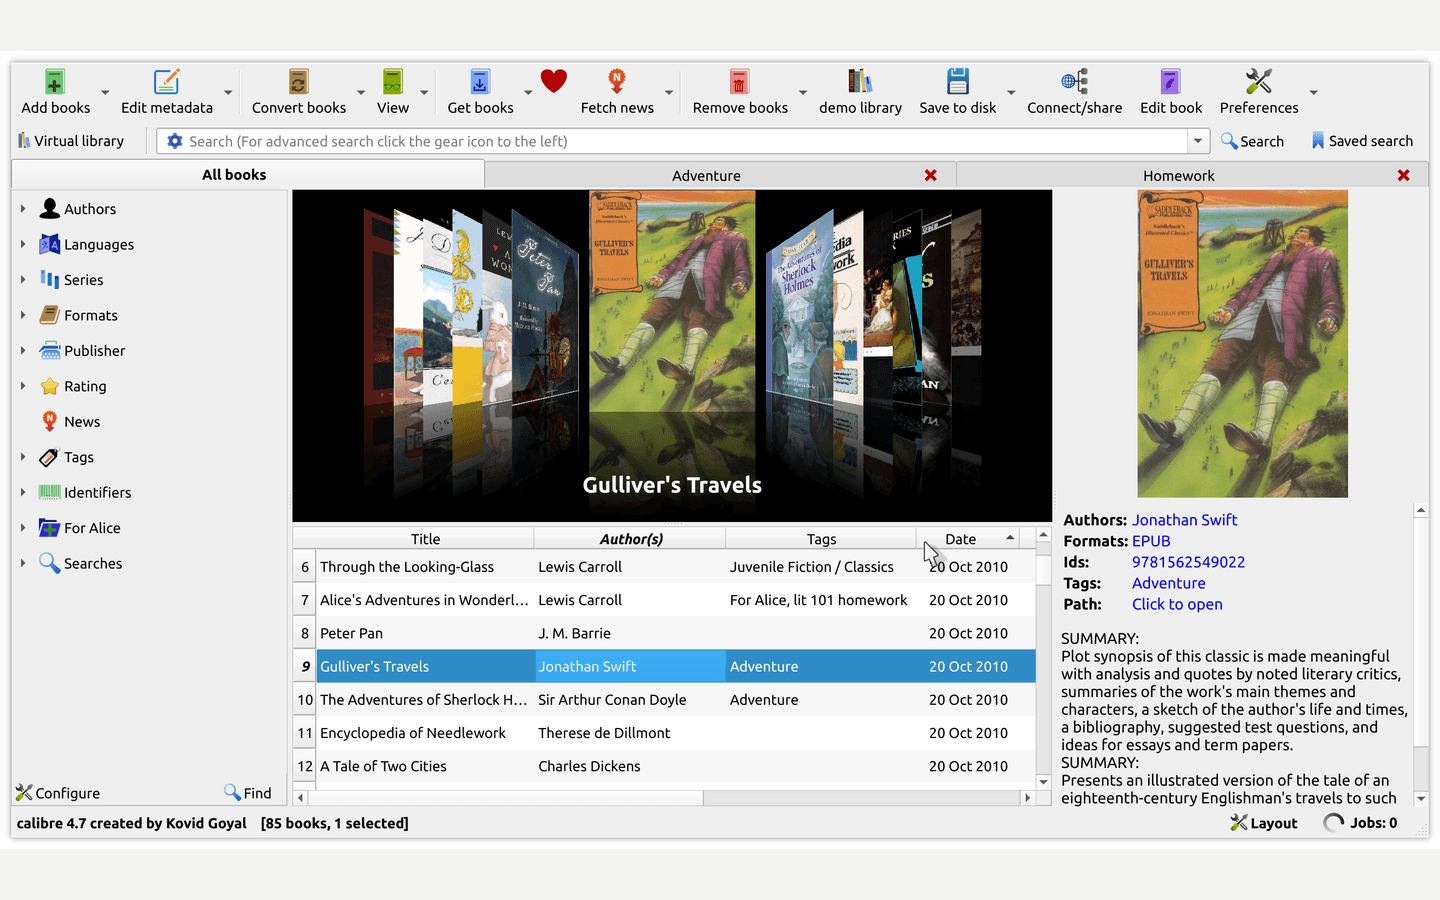Image resolution: width=1440 pixels, height=900 pixels.
Task: Open the ISBN 9781562549022 link
Action: pos(1188,562)
